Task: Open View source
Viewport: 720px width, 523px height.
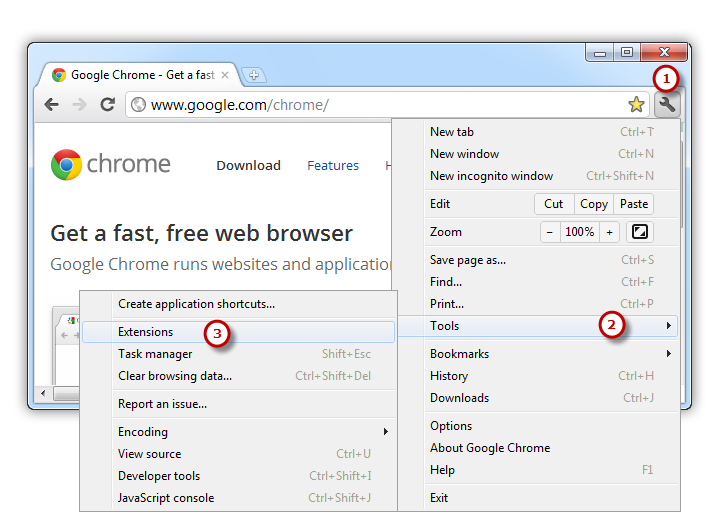Action: click(x=238, y=454)
